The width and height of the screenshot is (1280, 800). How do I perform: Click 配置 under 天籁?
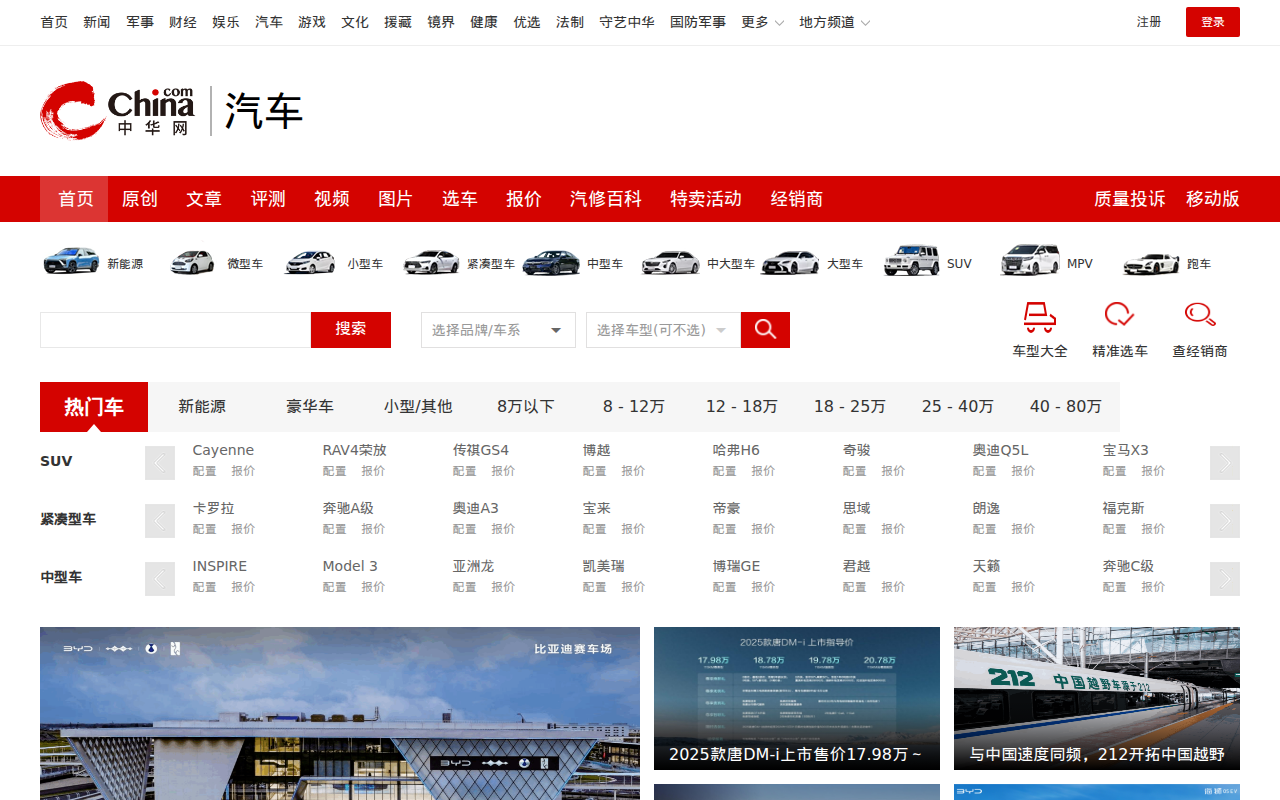click(x=985, y=587)
